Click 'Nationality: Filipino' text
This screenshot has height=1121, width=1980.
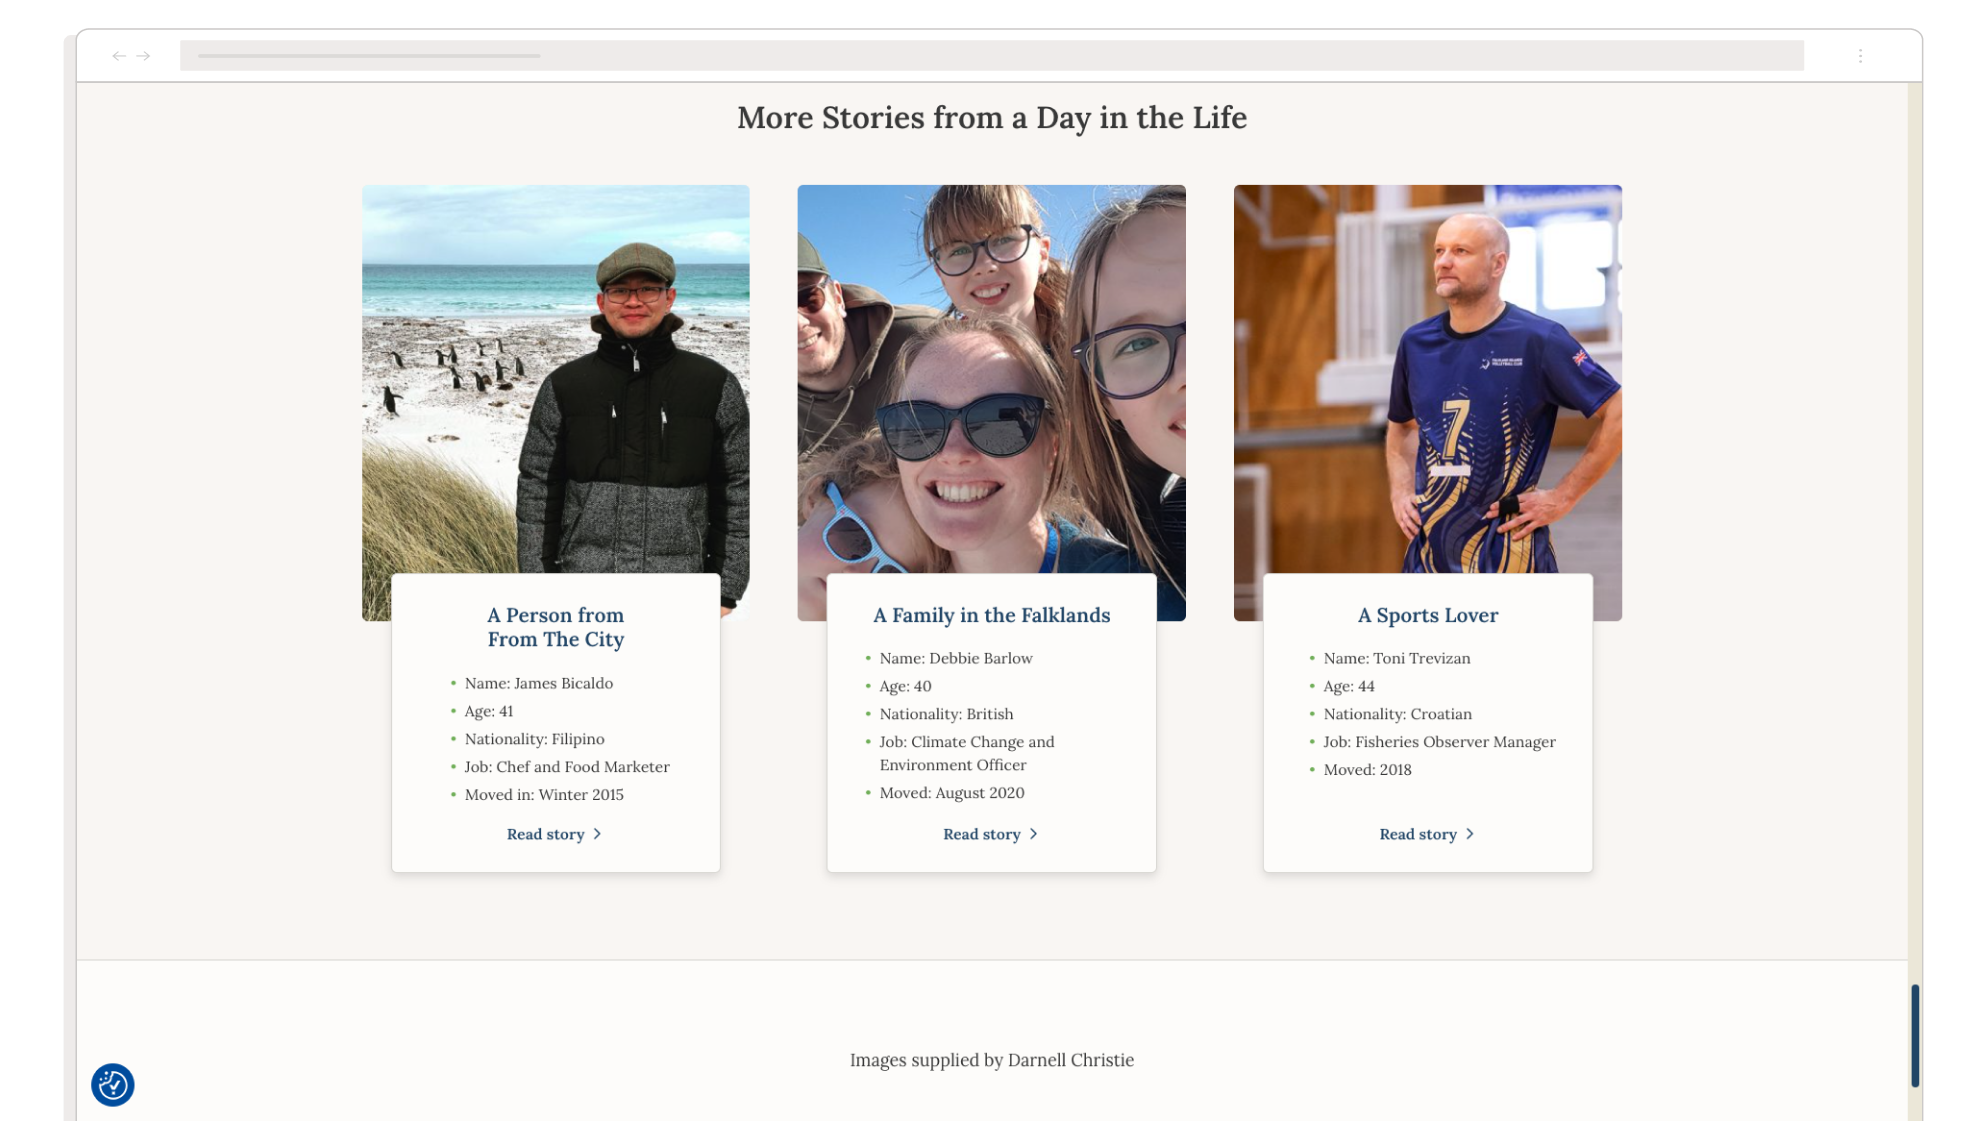coord(534,739)
